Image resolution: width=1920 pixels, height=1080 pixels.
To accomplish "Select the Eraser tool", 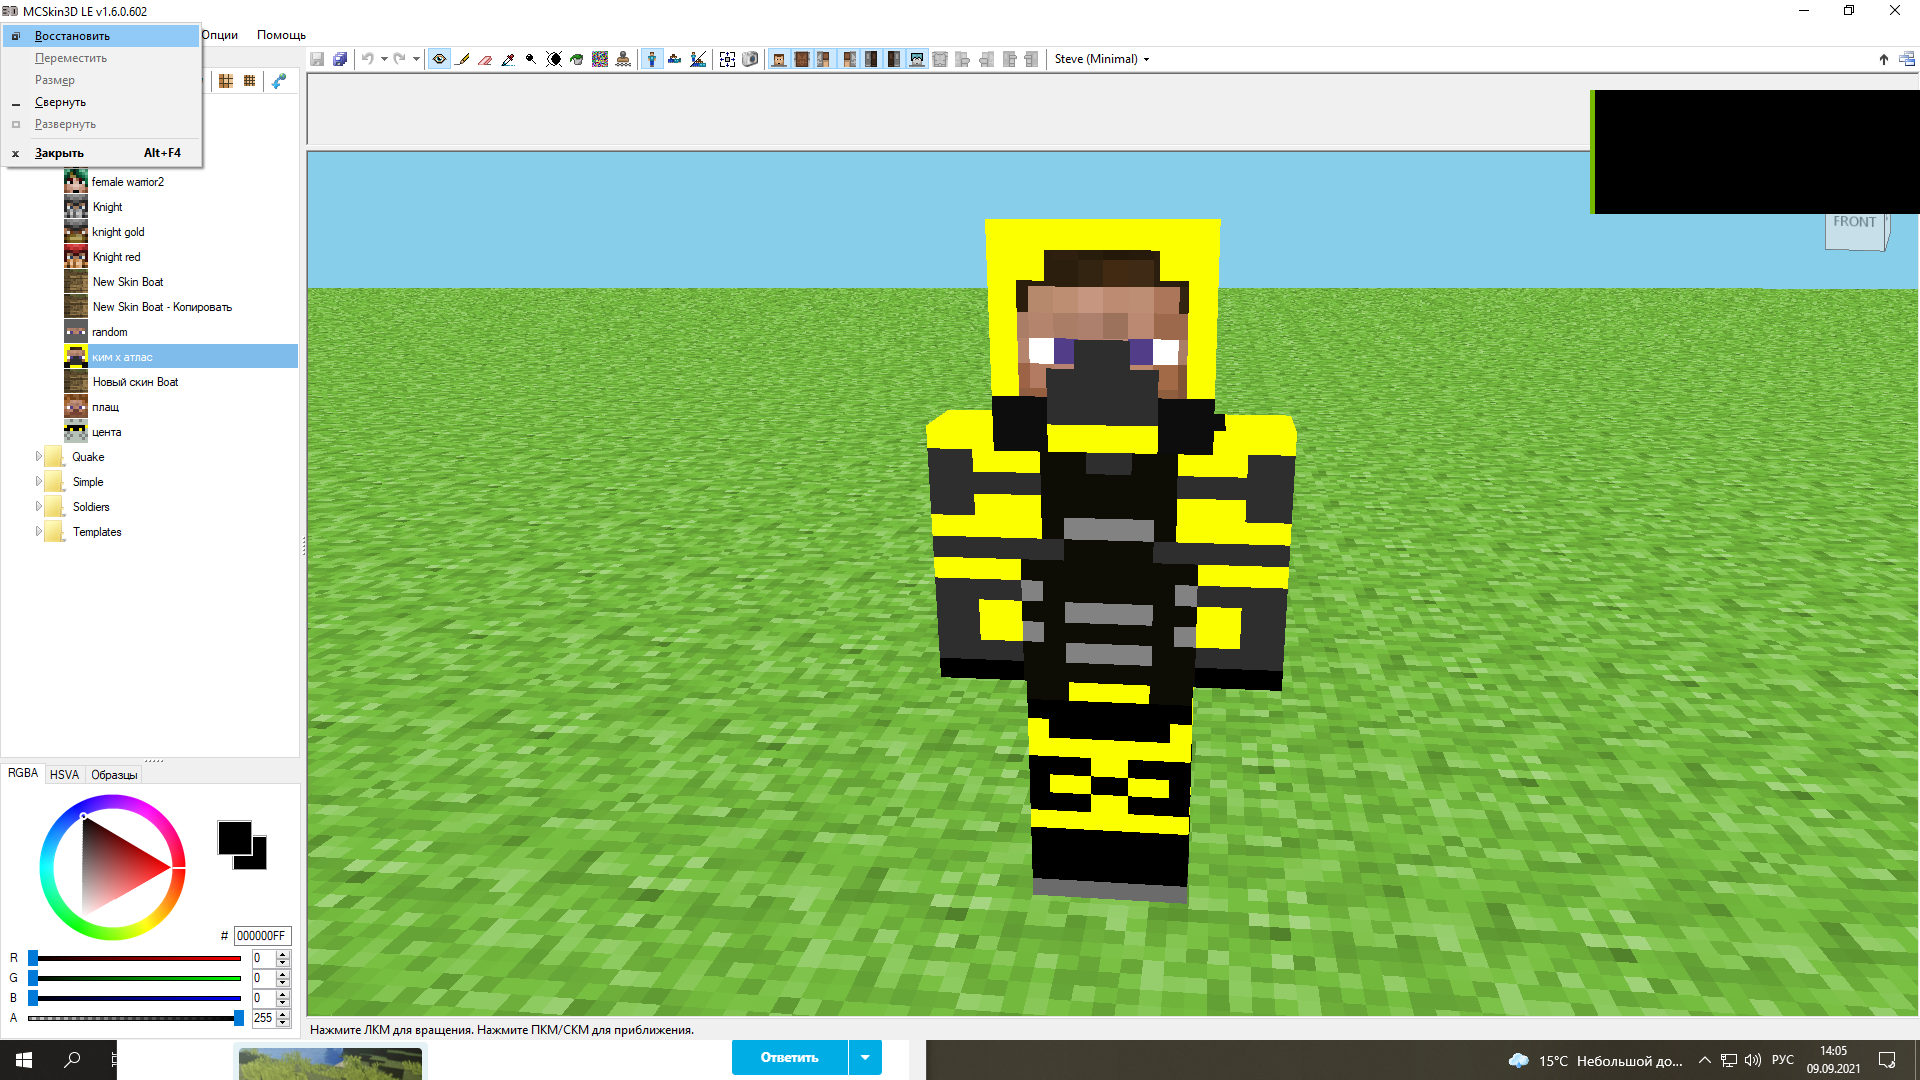I will point(485,59).
